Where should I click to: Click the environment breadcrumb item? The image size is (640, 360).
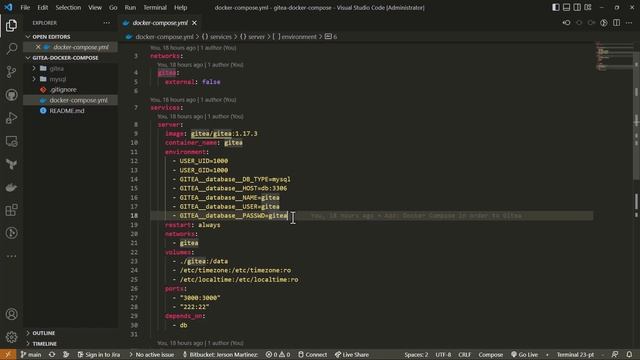click(294, 37)
